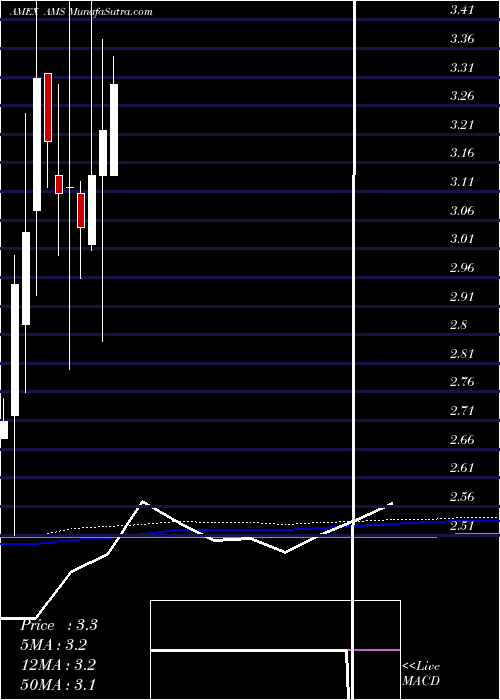This screenshot has width=500, height=700.
Task: Click the AMEX AMS MunafaSutra.com chart title
Action: coord(82,12)
